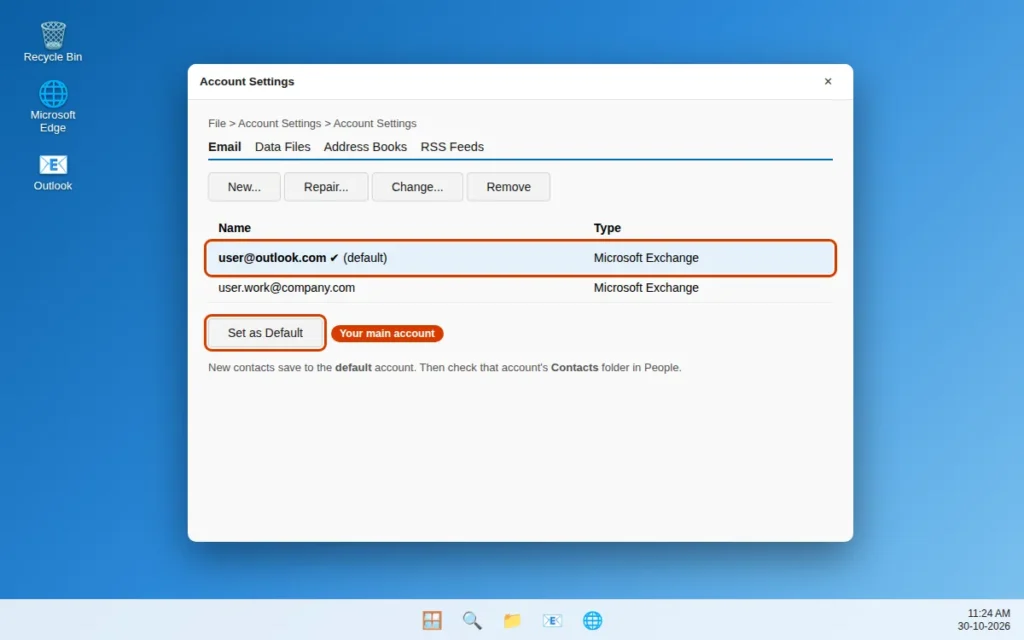The width and height of the screenshot is (1024, 640).
Task: Open the Address Books tab
Action: (365, 147)
